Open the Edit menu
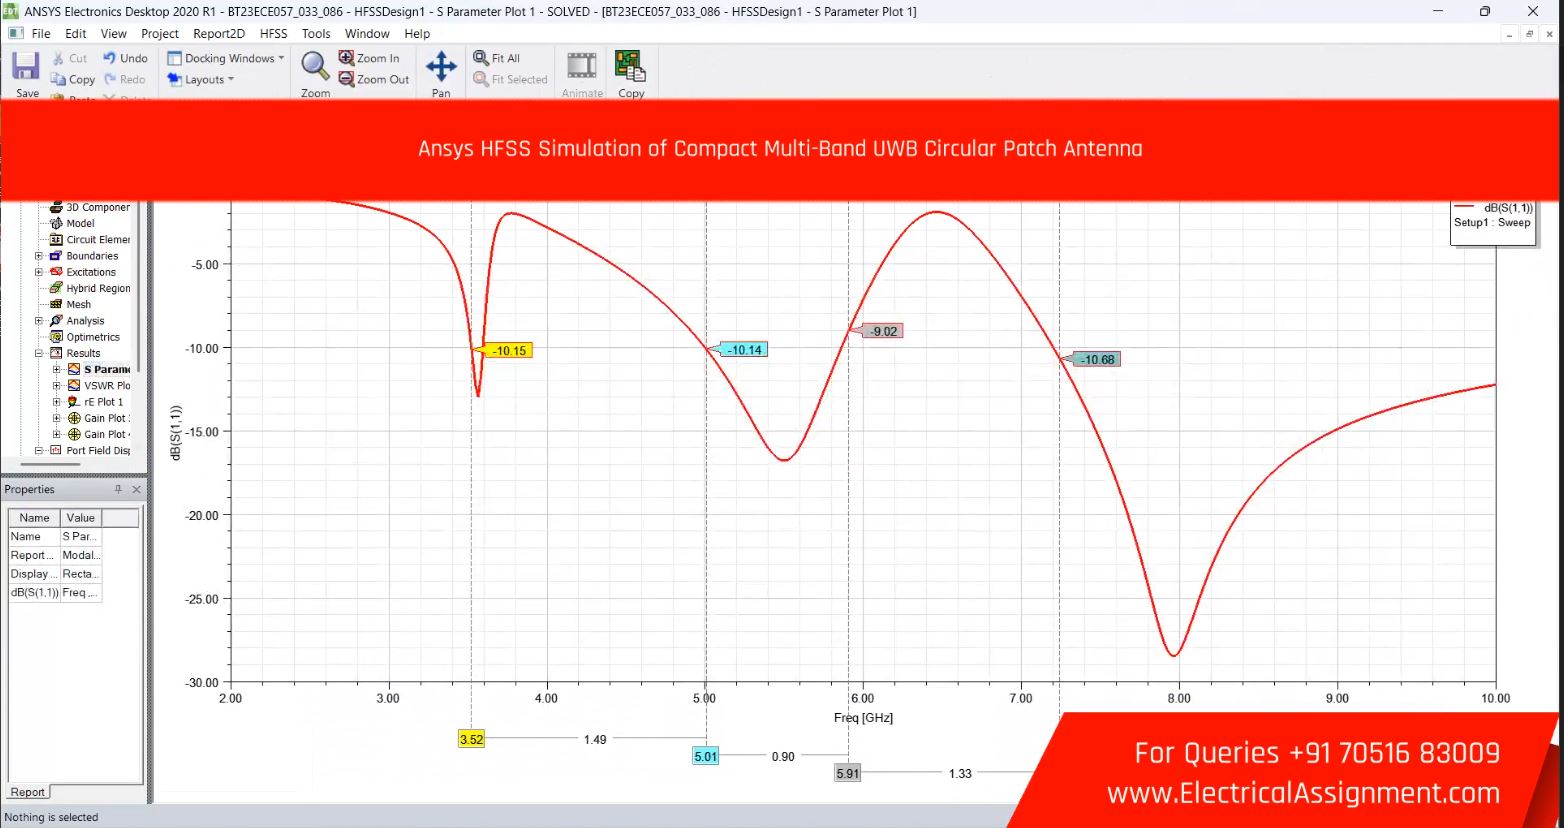Screen dimensions: 1564x828 [76, 33]
